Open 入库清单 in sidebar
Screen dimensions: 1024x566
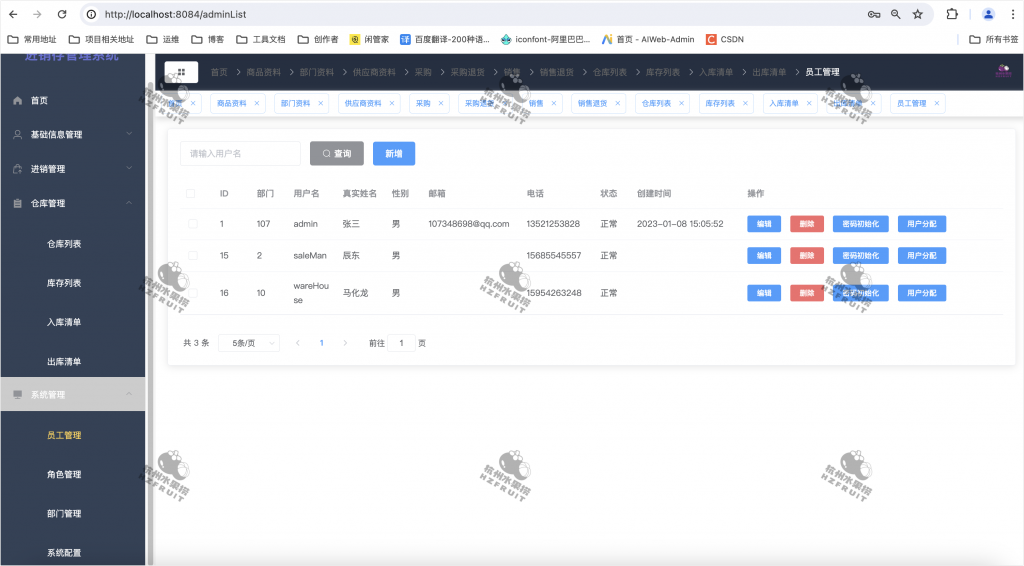tap(64, 322)
